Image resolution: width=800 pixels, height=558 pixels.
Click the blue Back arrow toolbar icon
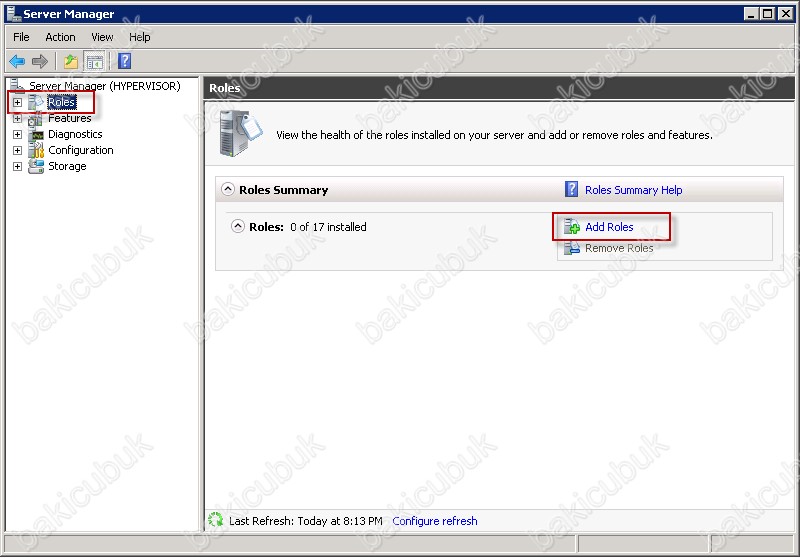[x=17, y=62]
